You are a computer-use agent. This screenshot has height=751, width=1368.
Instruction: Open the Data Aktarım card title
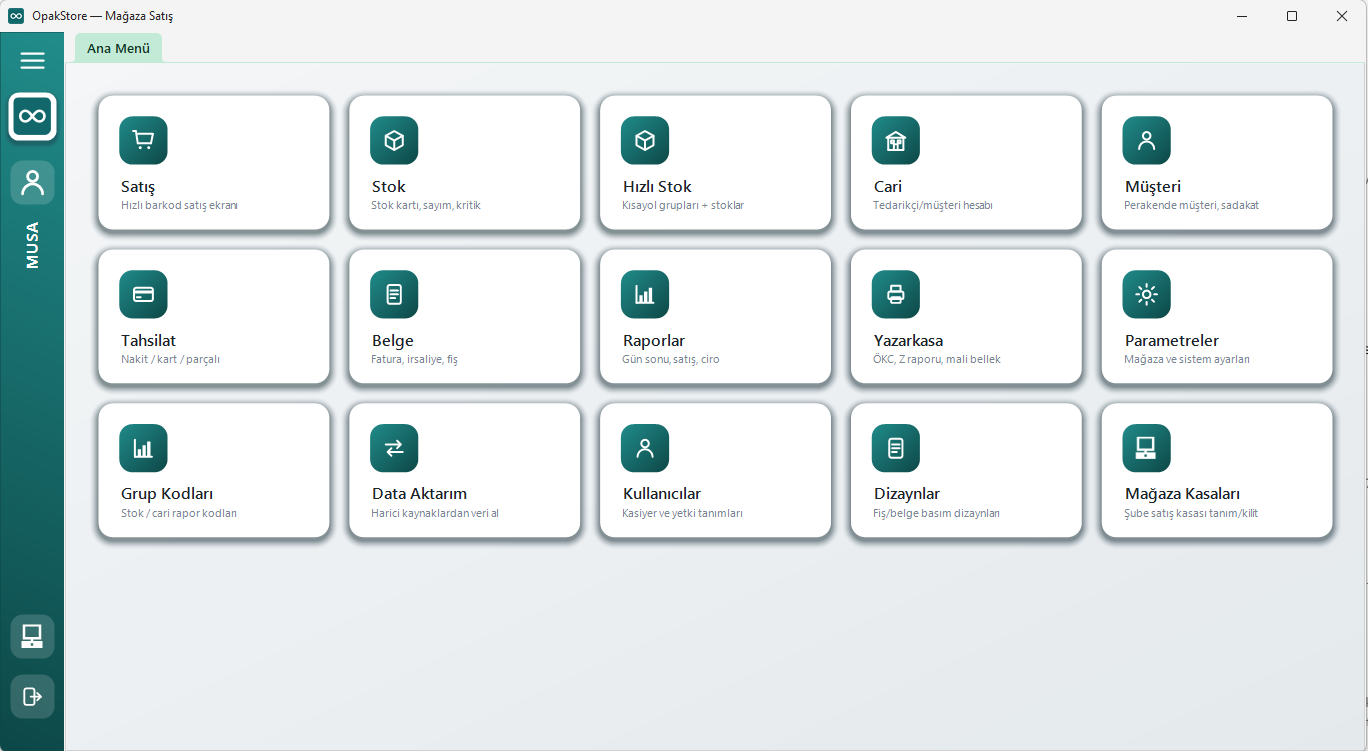click(x=420, y=494)
